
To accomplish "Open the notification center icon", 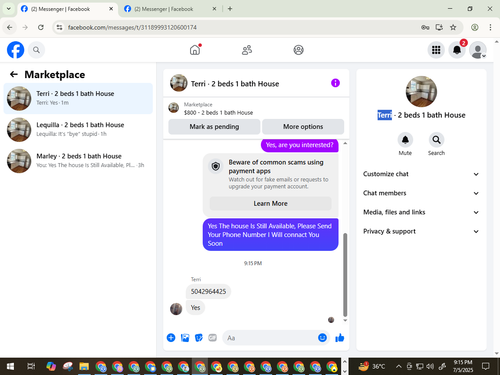I will click(x=486, y=367).
